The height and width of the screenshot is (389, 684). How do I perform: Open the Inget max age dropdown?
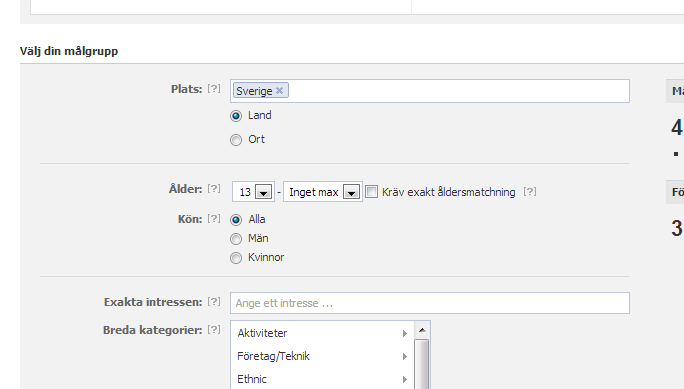(323, 191)
